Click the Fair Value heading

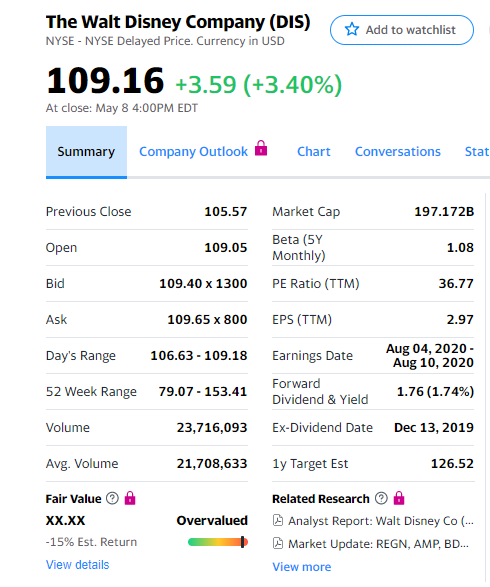[73, 499]
